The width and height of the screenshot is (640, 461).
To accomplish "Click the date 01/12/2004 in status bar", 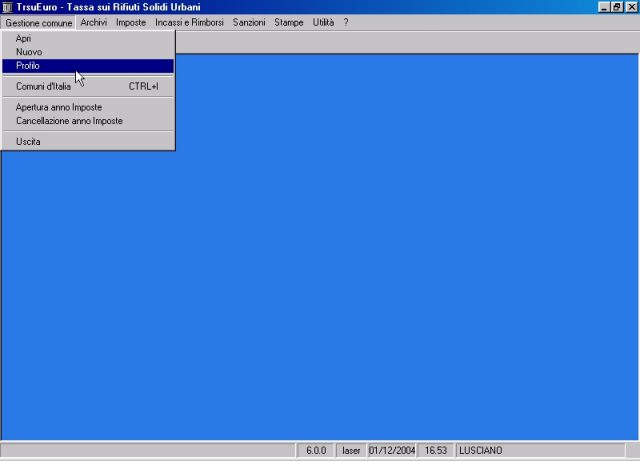I will 392,450.
